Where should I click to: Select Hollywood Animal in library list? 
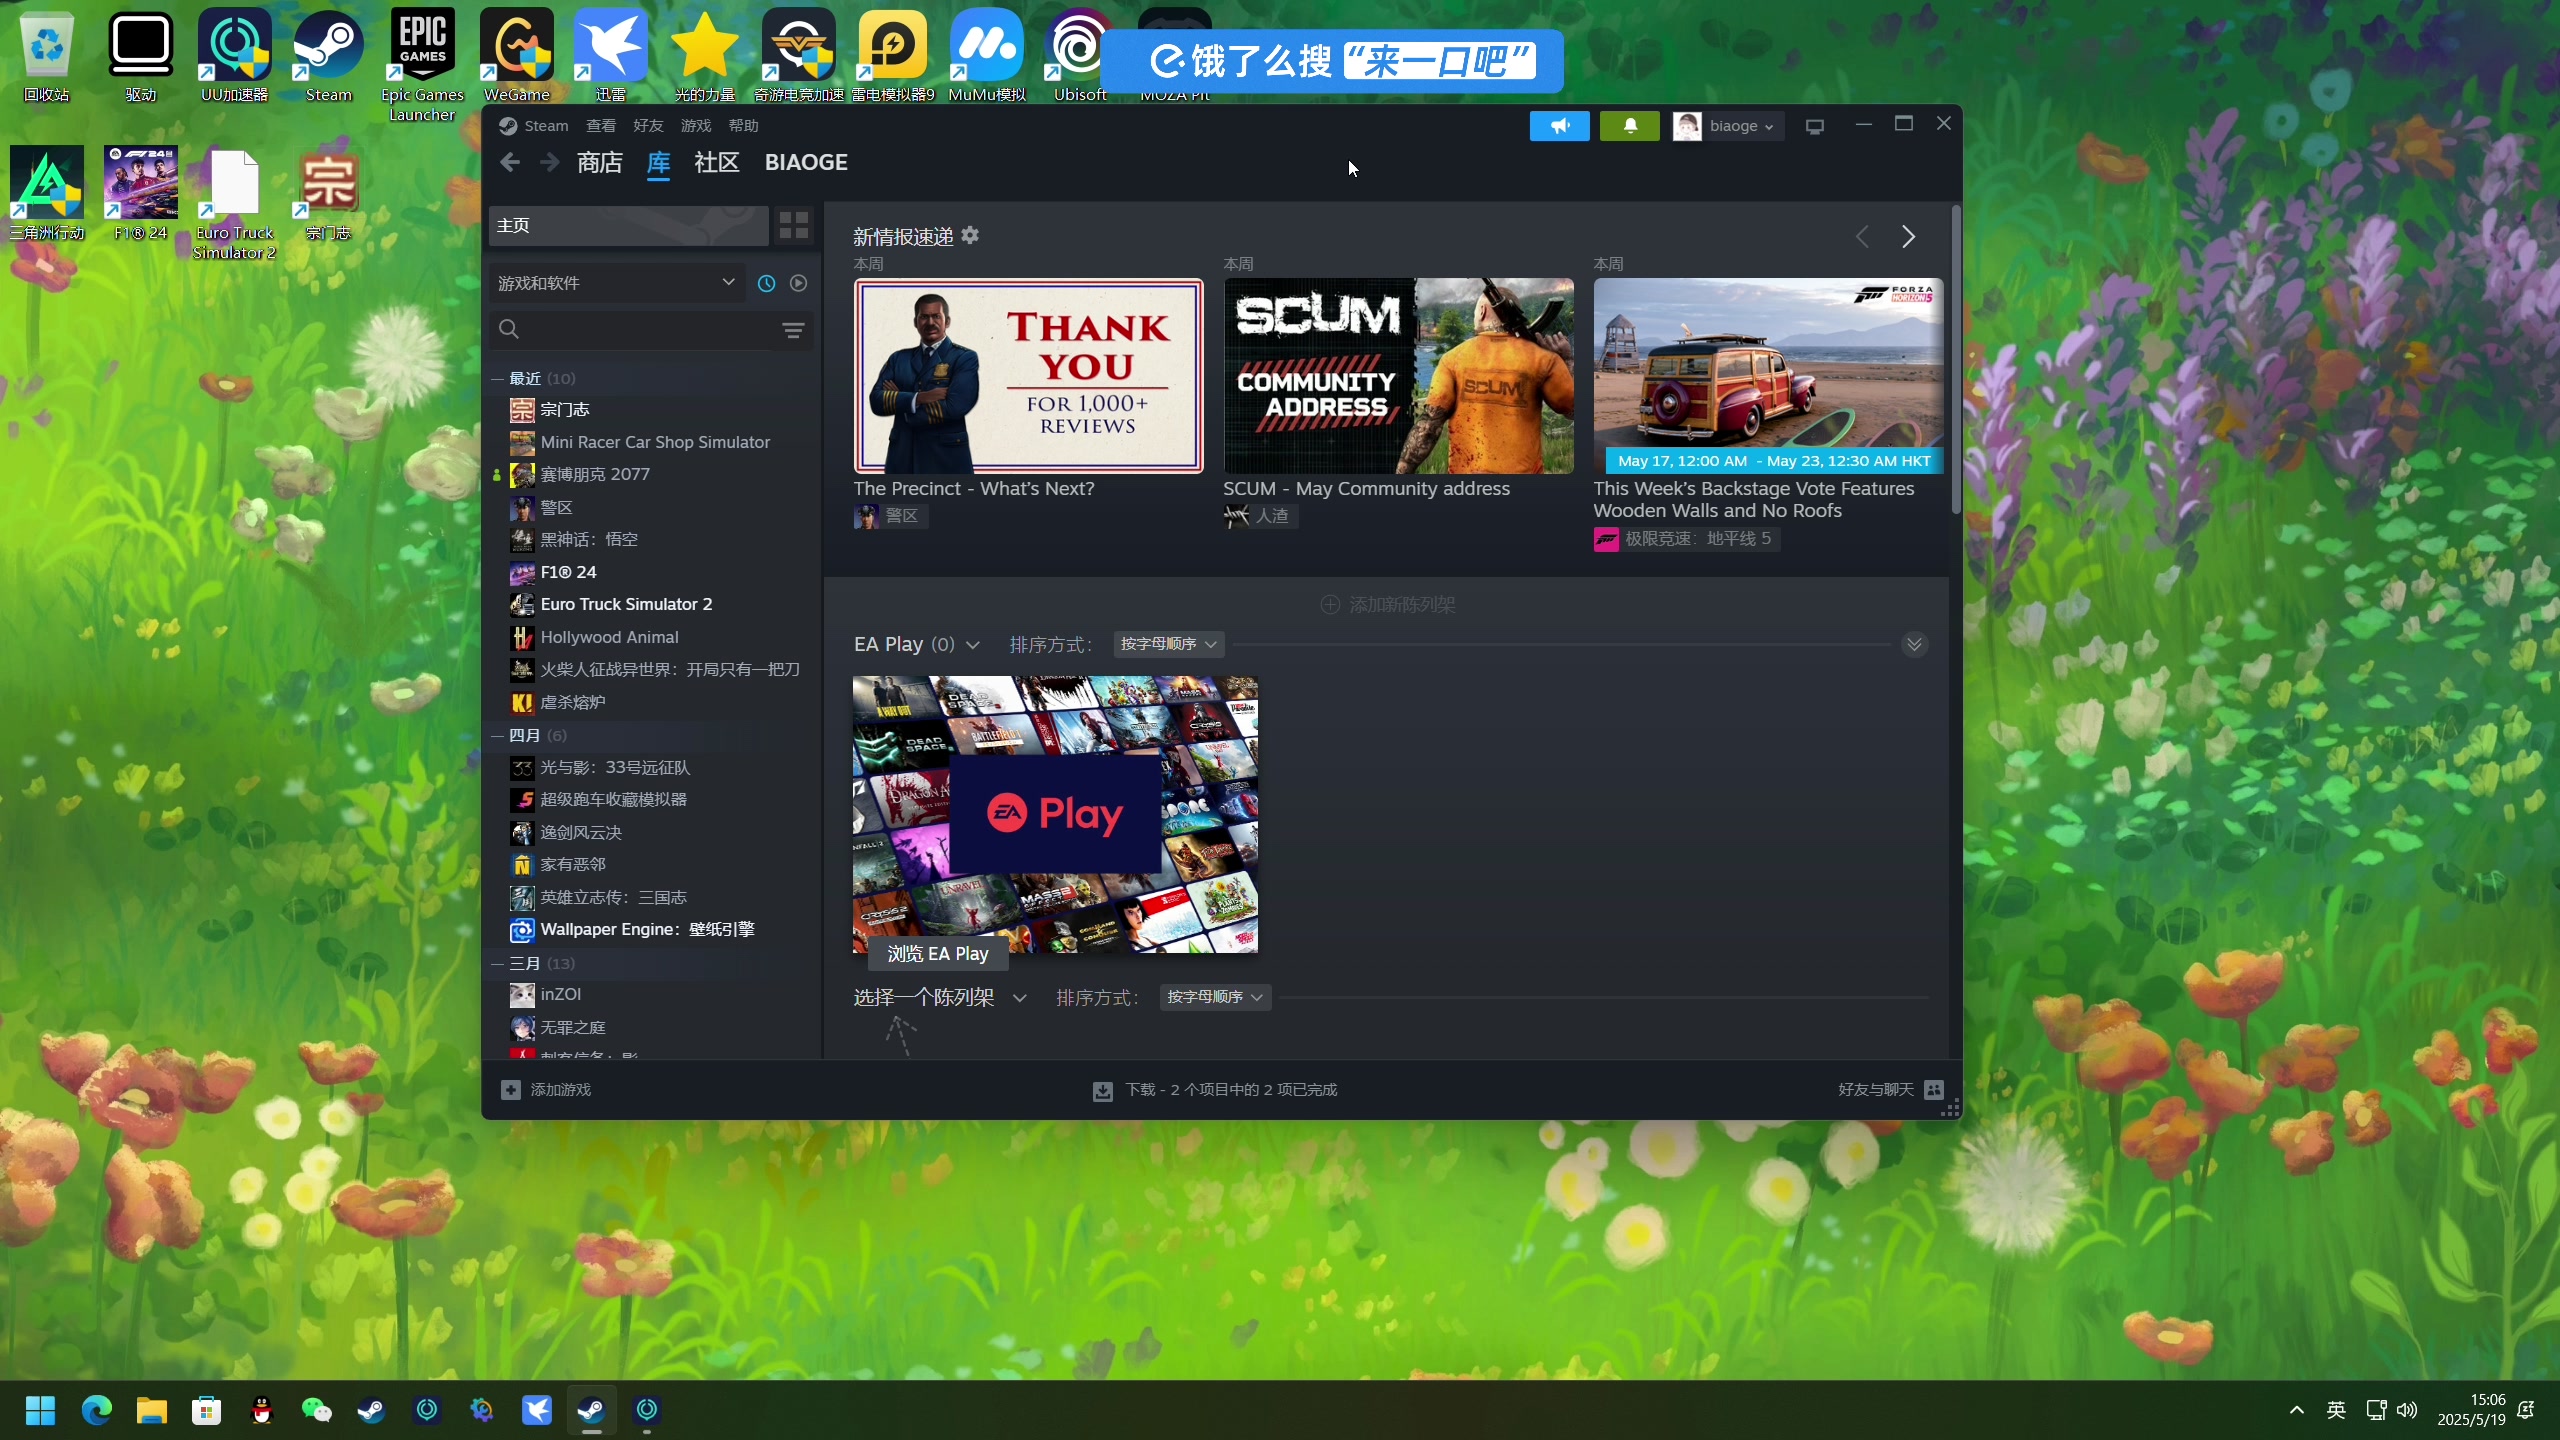pos(609,638)
